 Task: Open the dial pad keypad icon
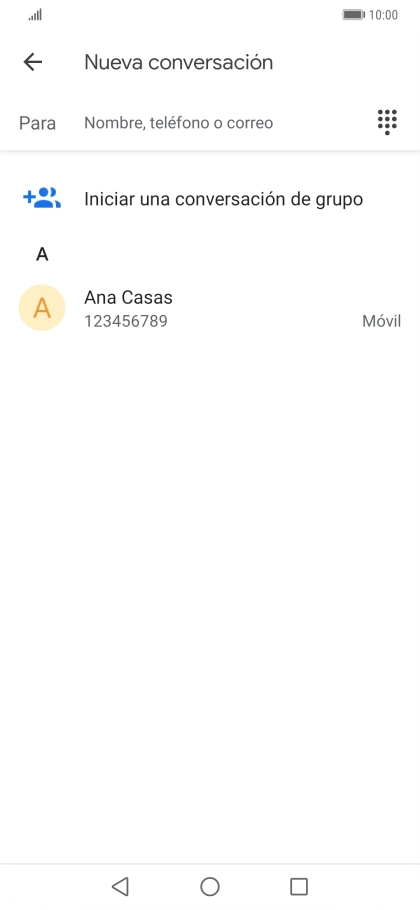tap(387, 122)
